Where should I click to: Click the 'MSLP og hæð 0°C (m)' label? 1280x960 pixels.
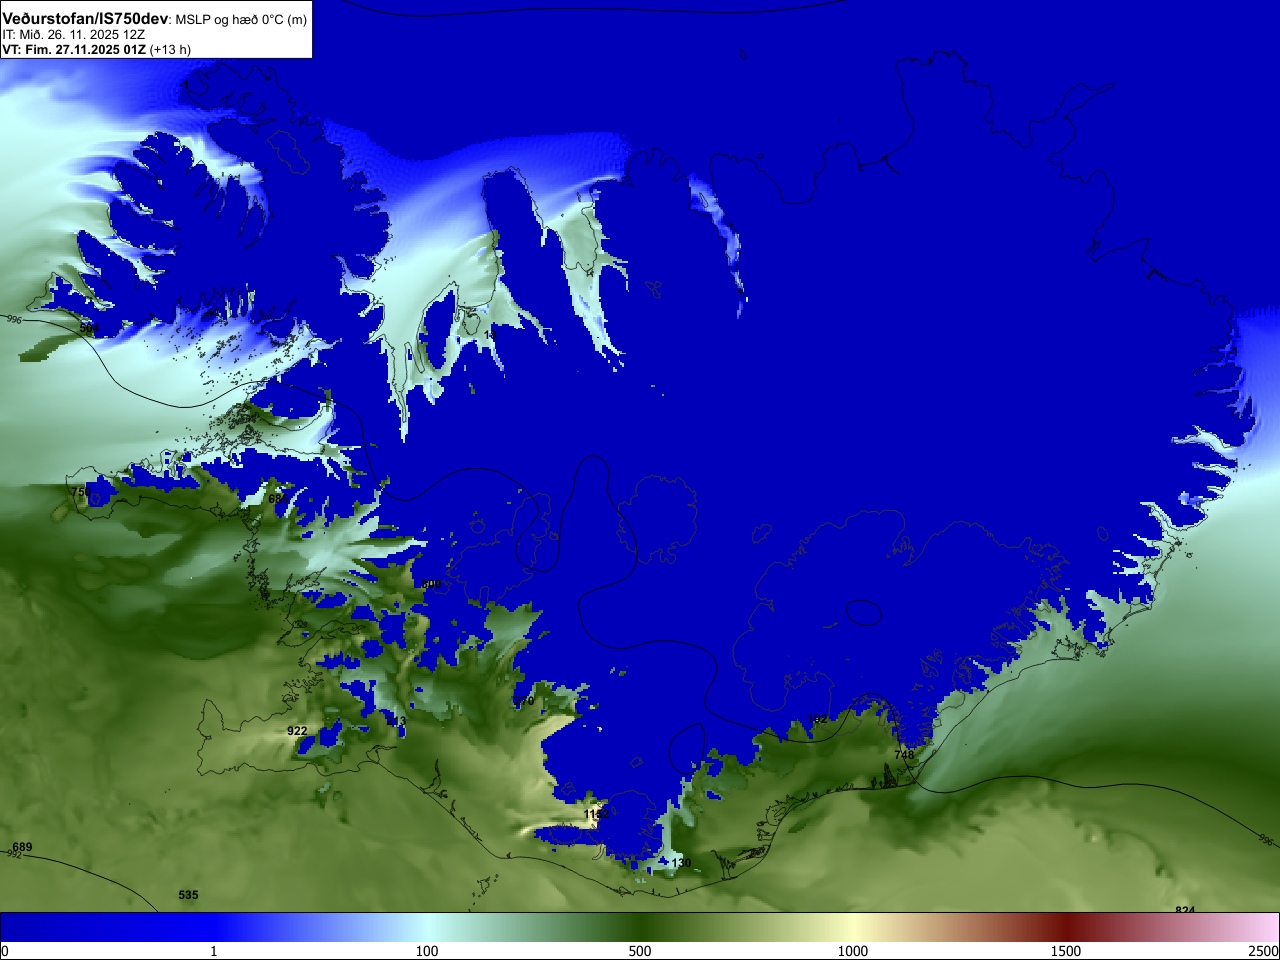pos(241,19)
